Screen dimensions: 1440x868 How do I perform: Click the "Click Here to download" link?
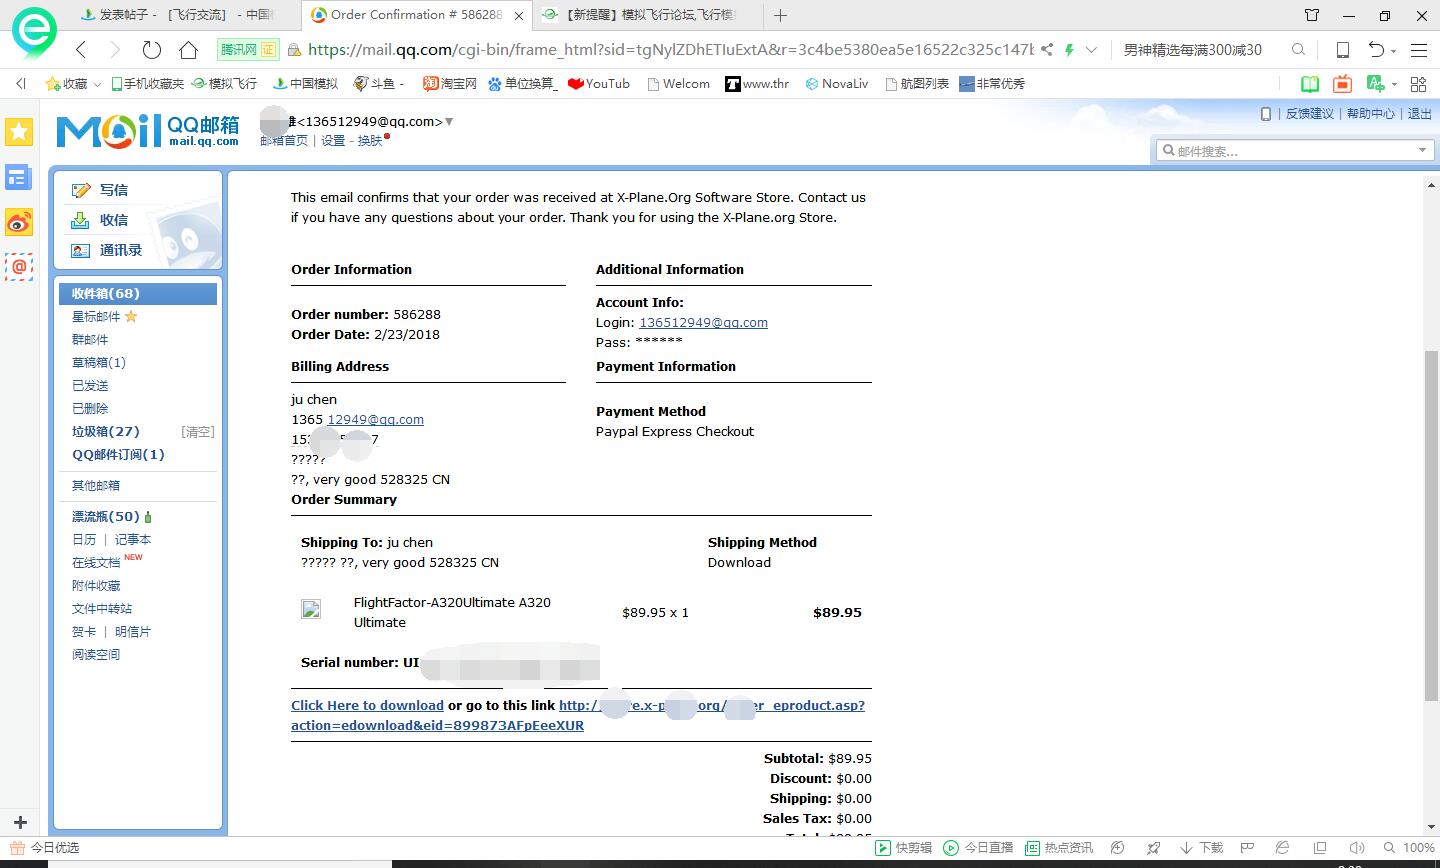click(x=367, y=705)
